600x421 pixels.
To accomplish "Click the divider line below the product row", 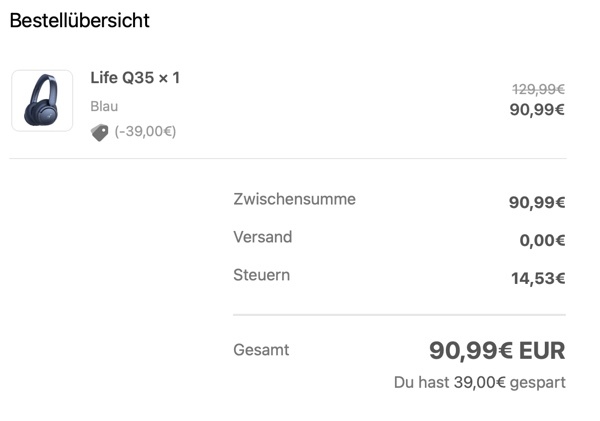I will (288, 158).
